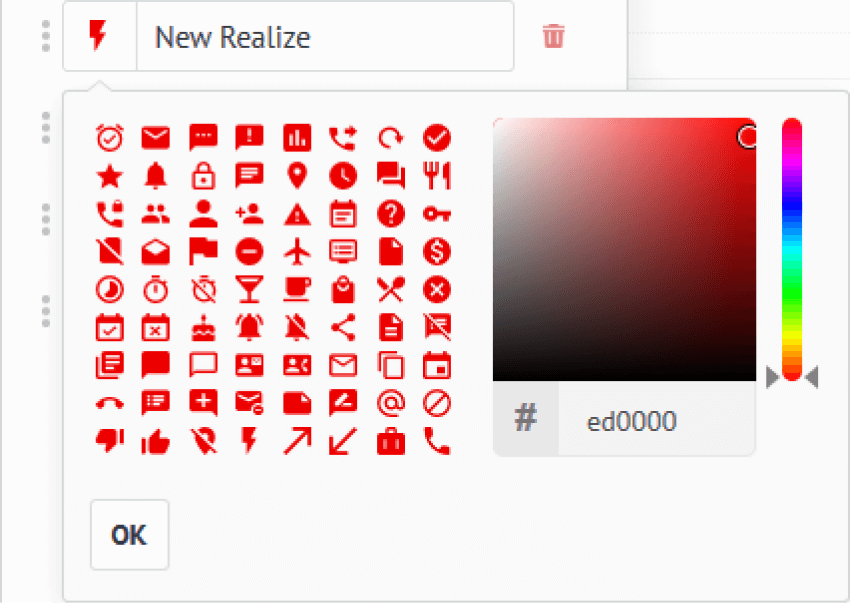The image size is (850, 603).
Task: Pick the key icon
Action: 436,215
